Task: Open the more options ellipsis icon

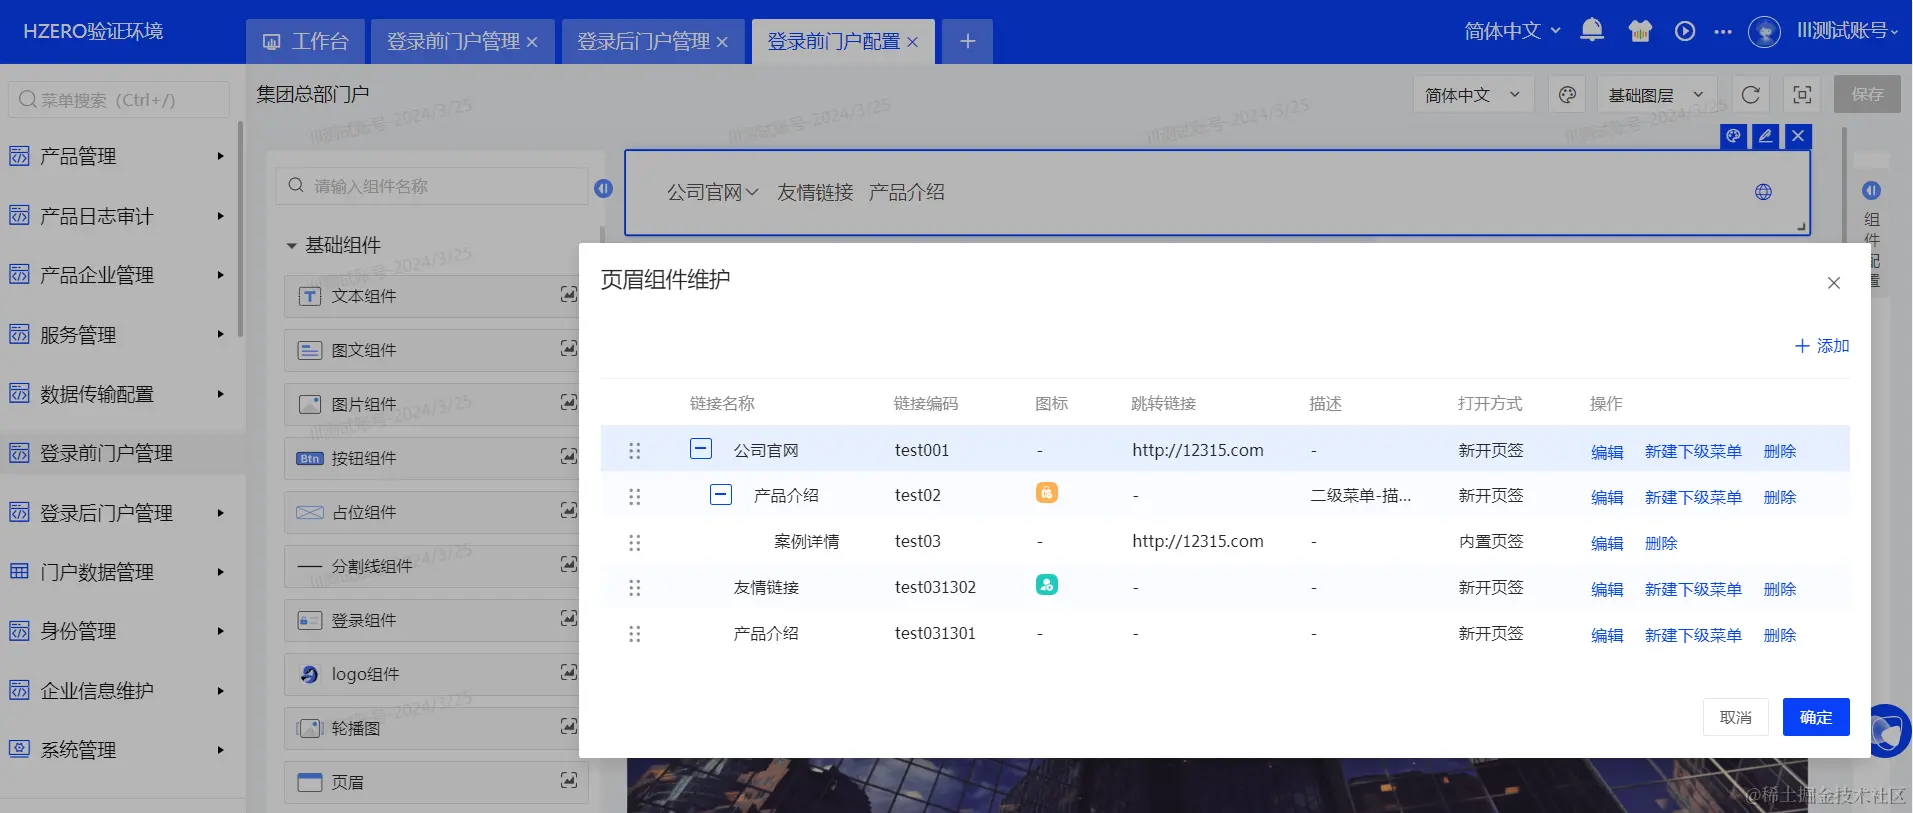Action: tap(1722, 32)
